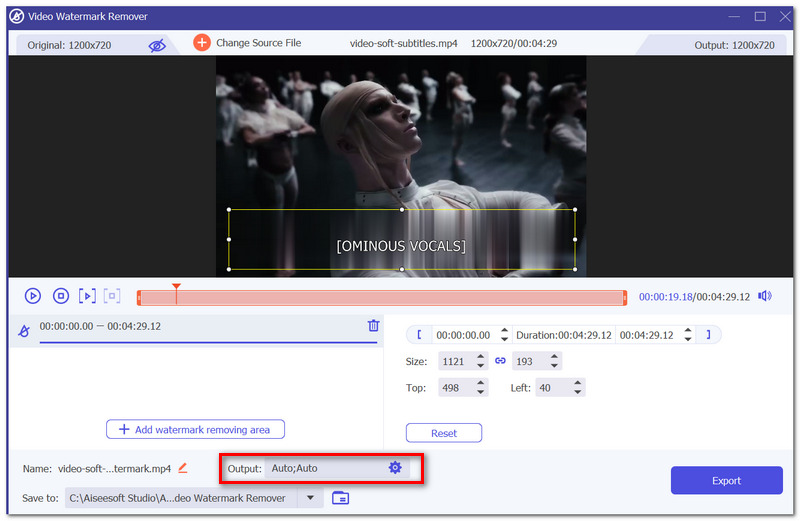
Task: Increase Left value 40 stepper
Action: tap(577, 383)
